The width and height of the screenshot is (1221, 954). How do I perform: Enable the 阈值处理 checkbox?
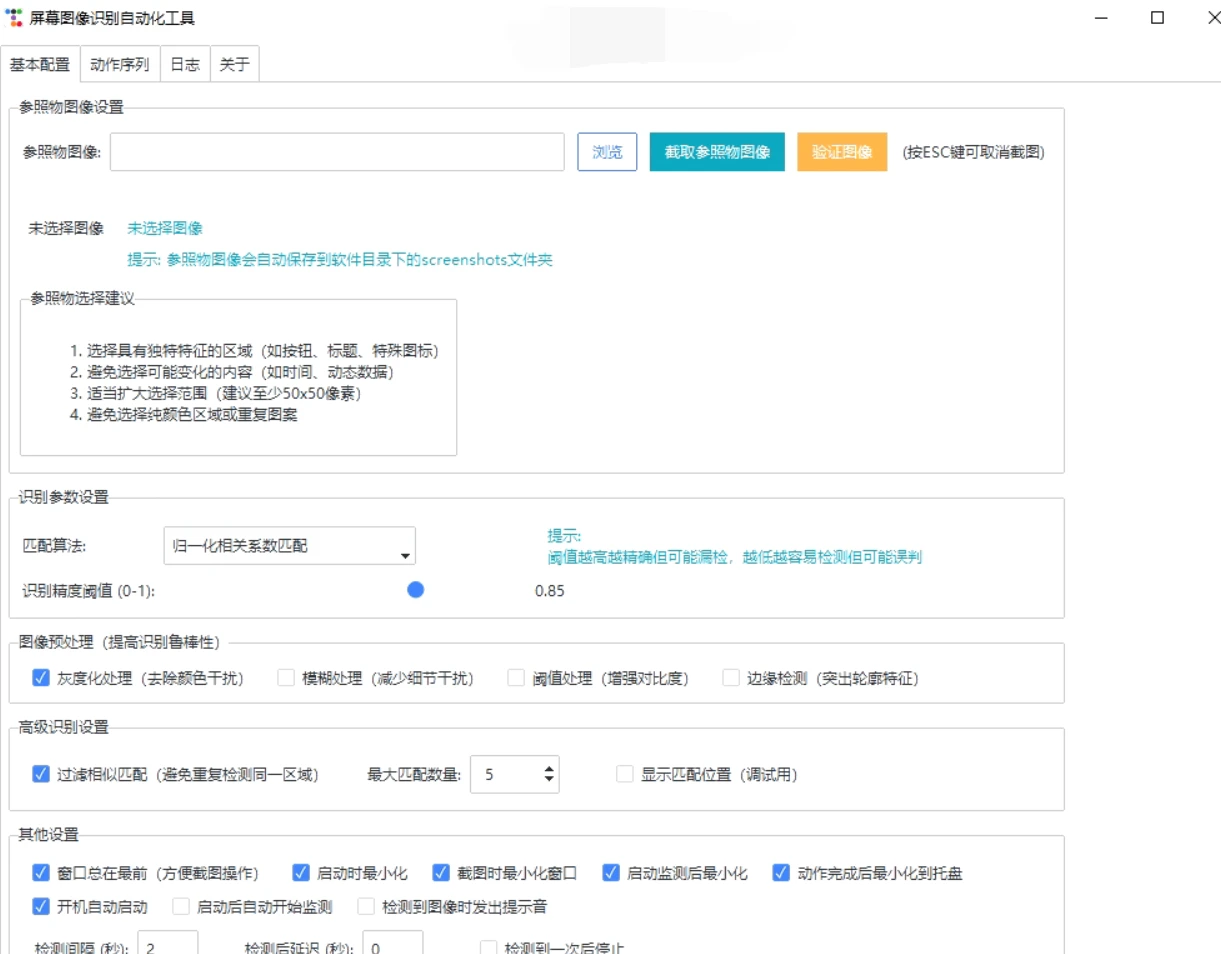516,678
